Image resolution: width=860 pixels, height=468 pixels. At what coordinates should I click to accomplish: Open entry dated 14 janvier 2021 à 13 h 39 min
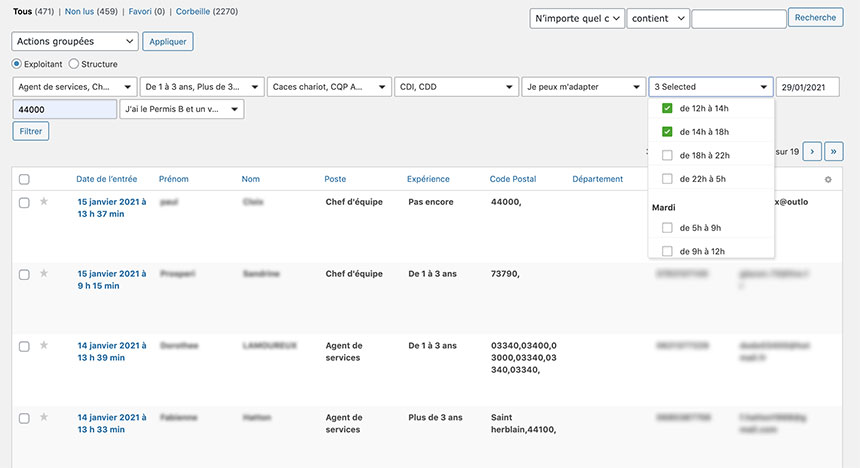coord(112,352)
